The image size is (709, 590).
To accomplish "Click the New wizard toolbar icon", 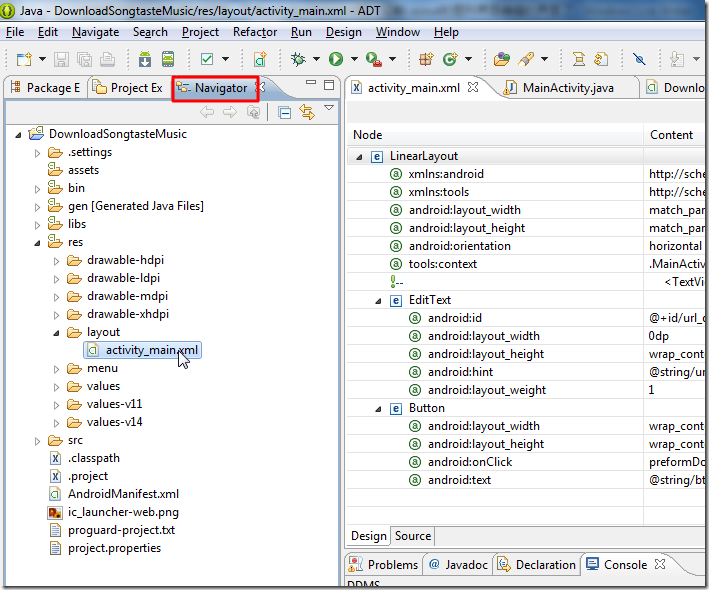I will [24, 59].
